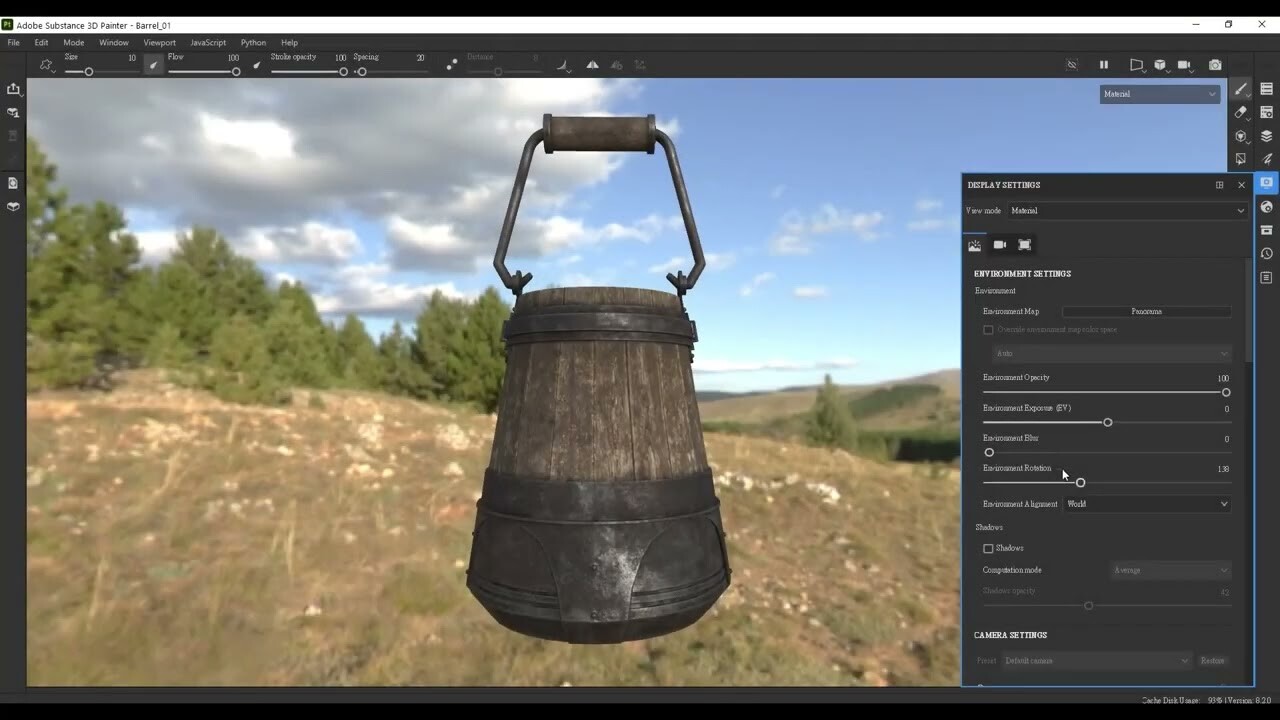1280x720 pixels.
Task: Click the Panorama environment map button
Action: (x=1147, y=311)
